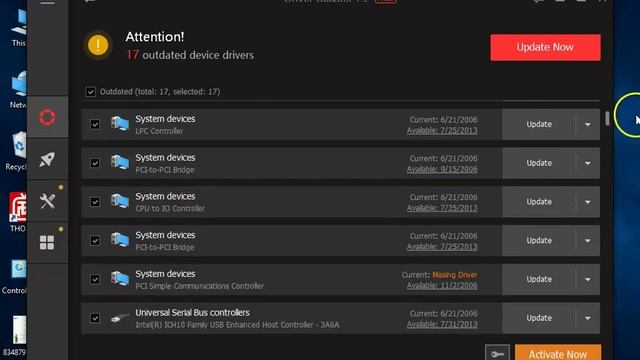The height and width of the screenshot is (360, 640).
Task: Open the Available 9/15/2006 link
Action: pos(442,169)
